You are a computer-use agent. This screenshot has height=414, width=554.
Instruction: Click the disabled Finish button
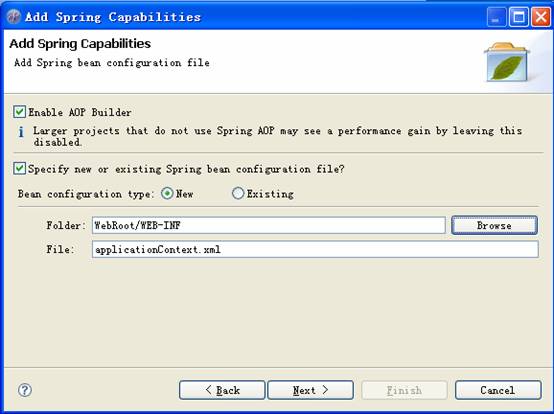coord(404,390)
